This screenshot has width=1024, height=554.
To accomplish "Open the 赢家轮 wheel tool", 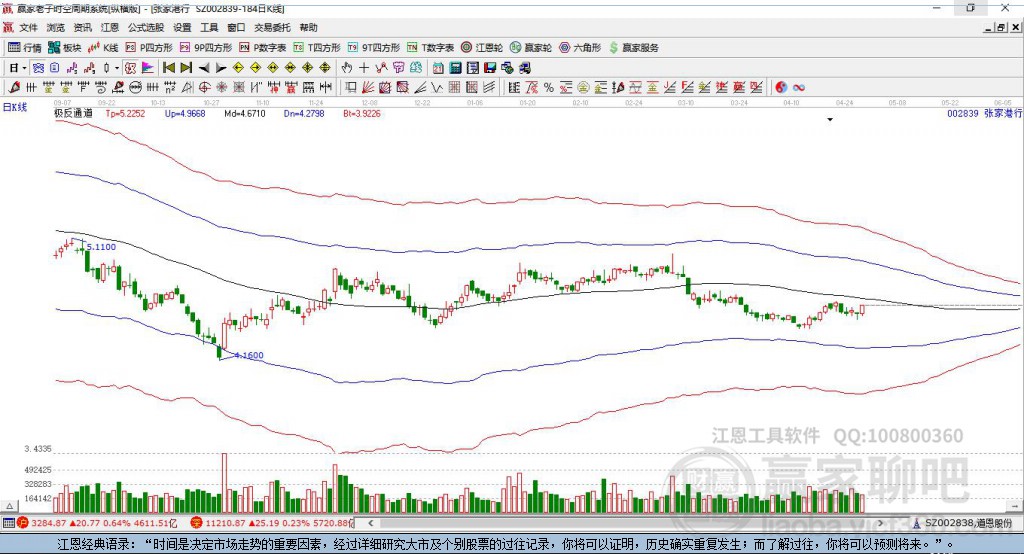I will coord(531,48).
